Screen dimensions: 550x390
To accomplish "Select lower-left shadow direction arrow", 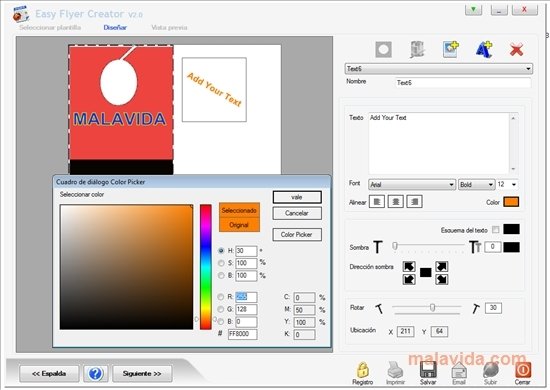I will point(409,280).
